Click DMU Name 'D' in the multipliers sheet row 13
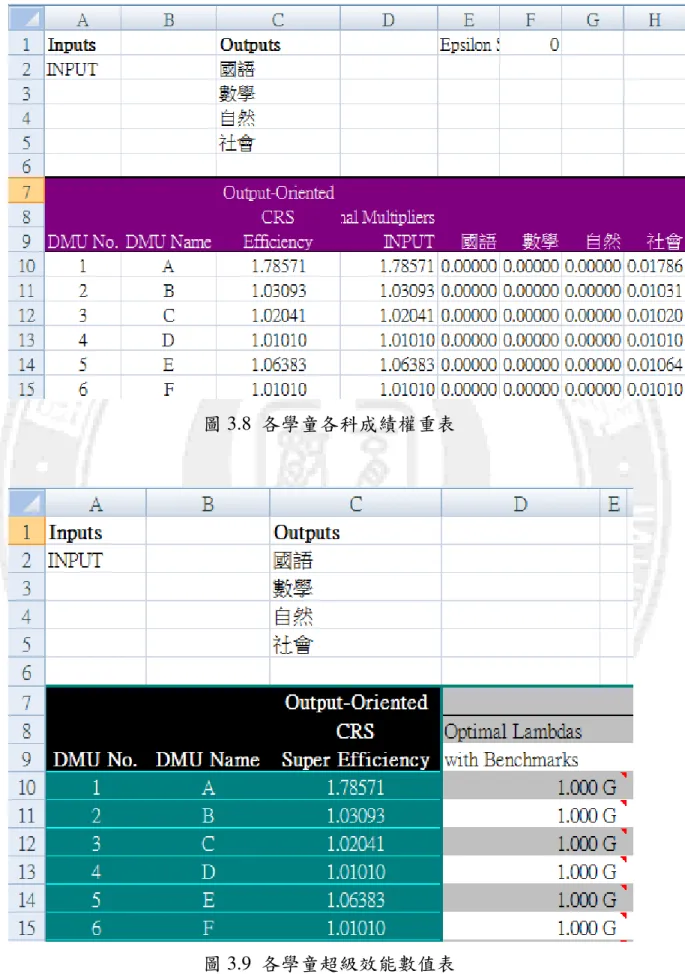The height and width of the screenshot is (974, 685). [x=168, y=340]
